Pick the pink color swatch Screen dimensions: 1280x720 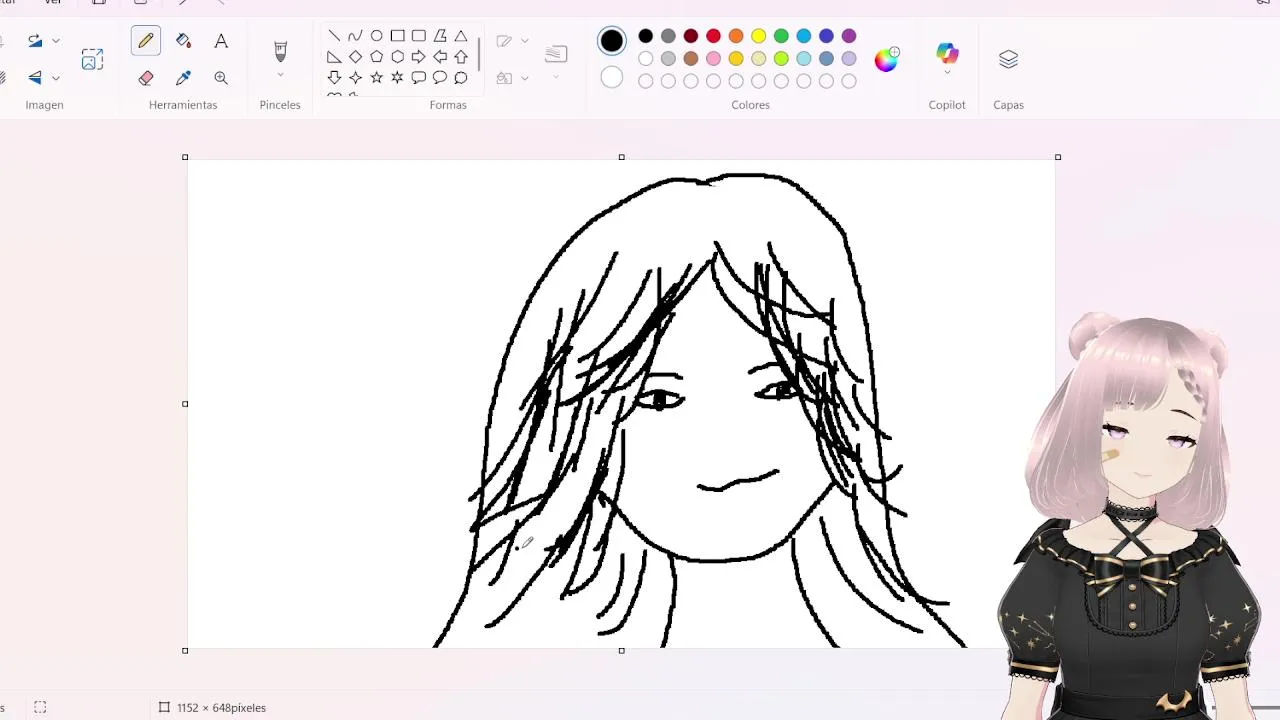click(713, 59)
